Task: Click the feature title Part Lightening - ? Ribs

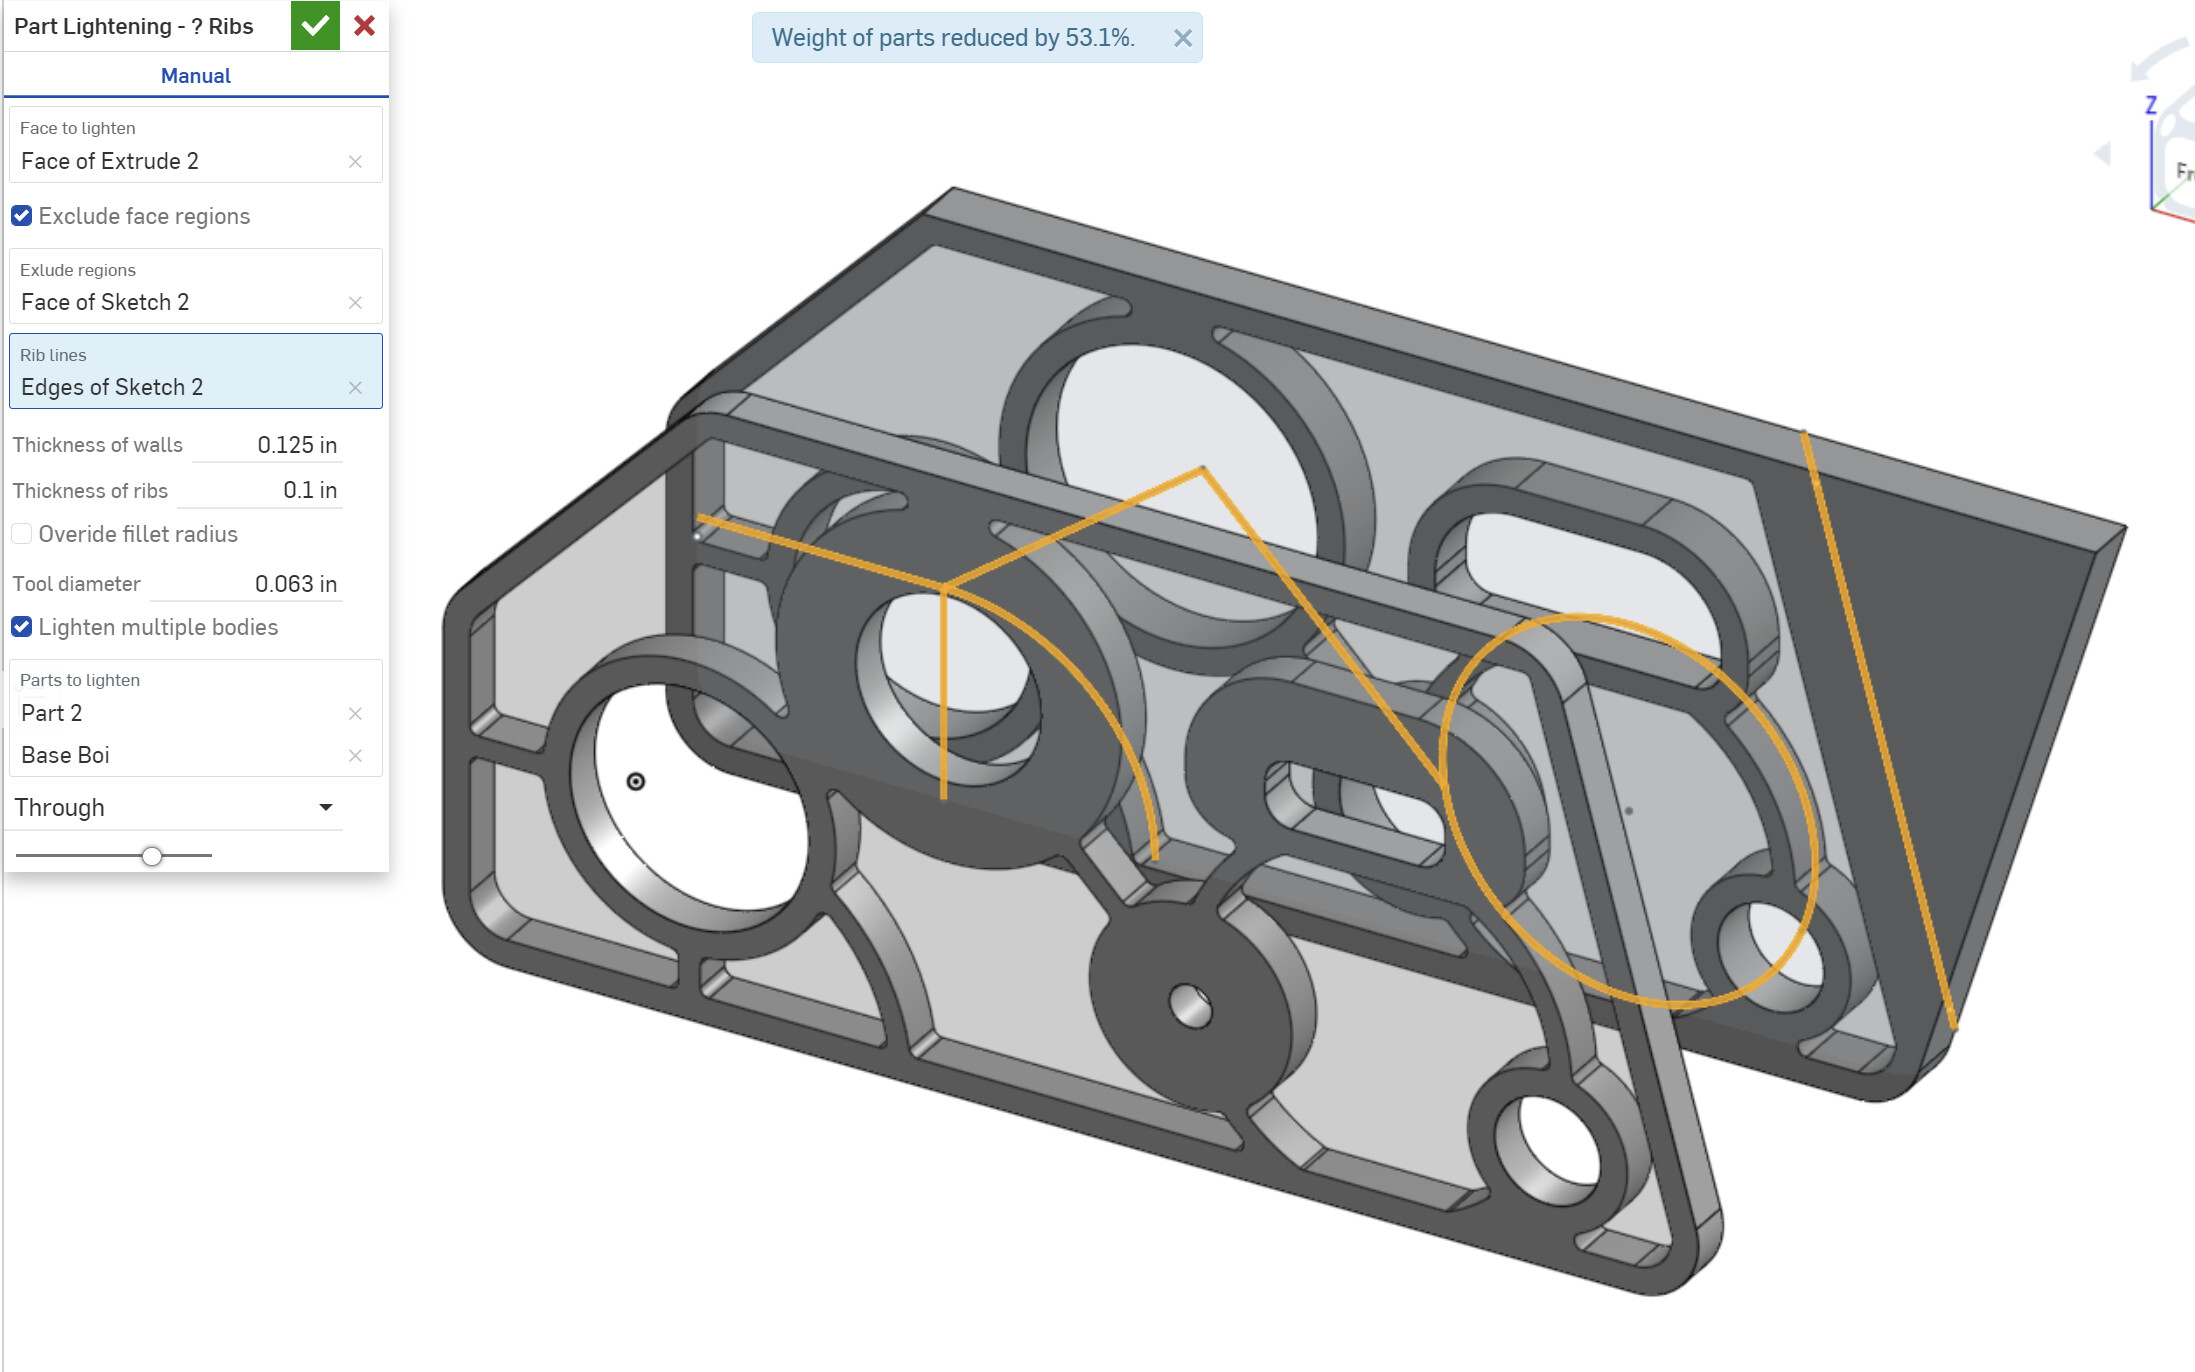Action: click(x=134, y=27)
